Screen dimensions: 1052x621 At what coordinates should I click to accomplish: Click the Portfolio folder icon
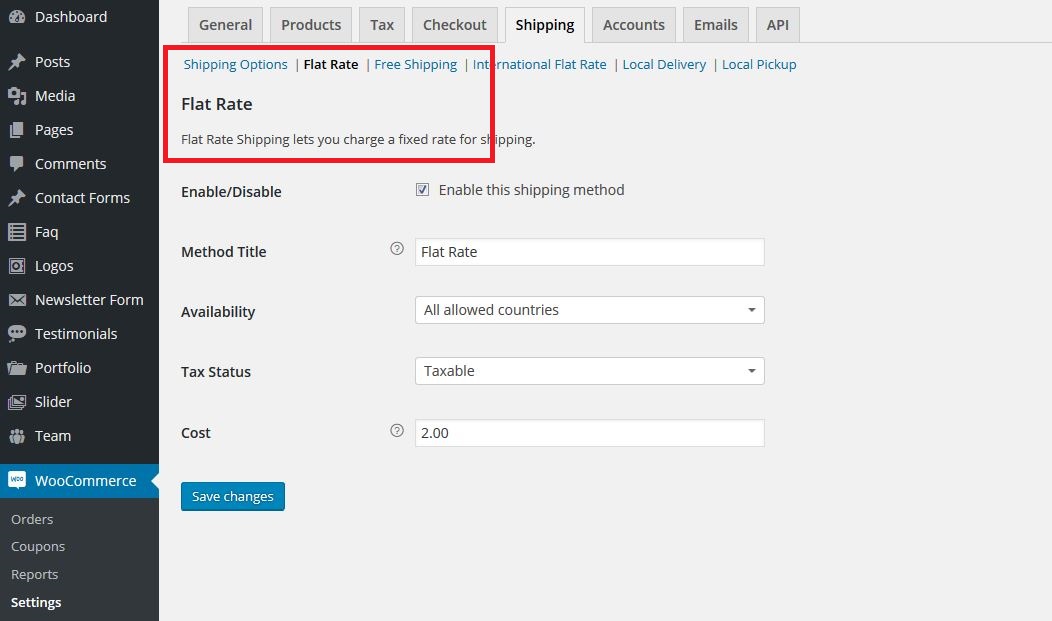tap(17, 368)
